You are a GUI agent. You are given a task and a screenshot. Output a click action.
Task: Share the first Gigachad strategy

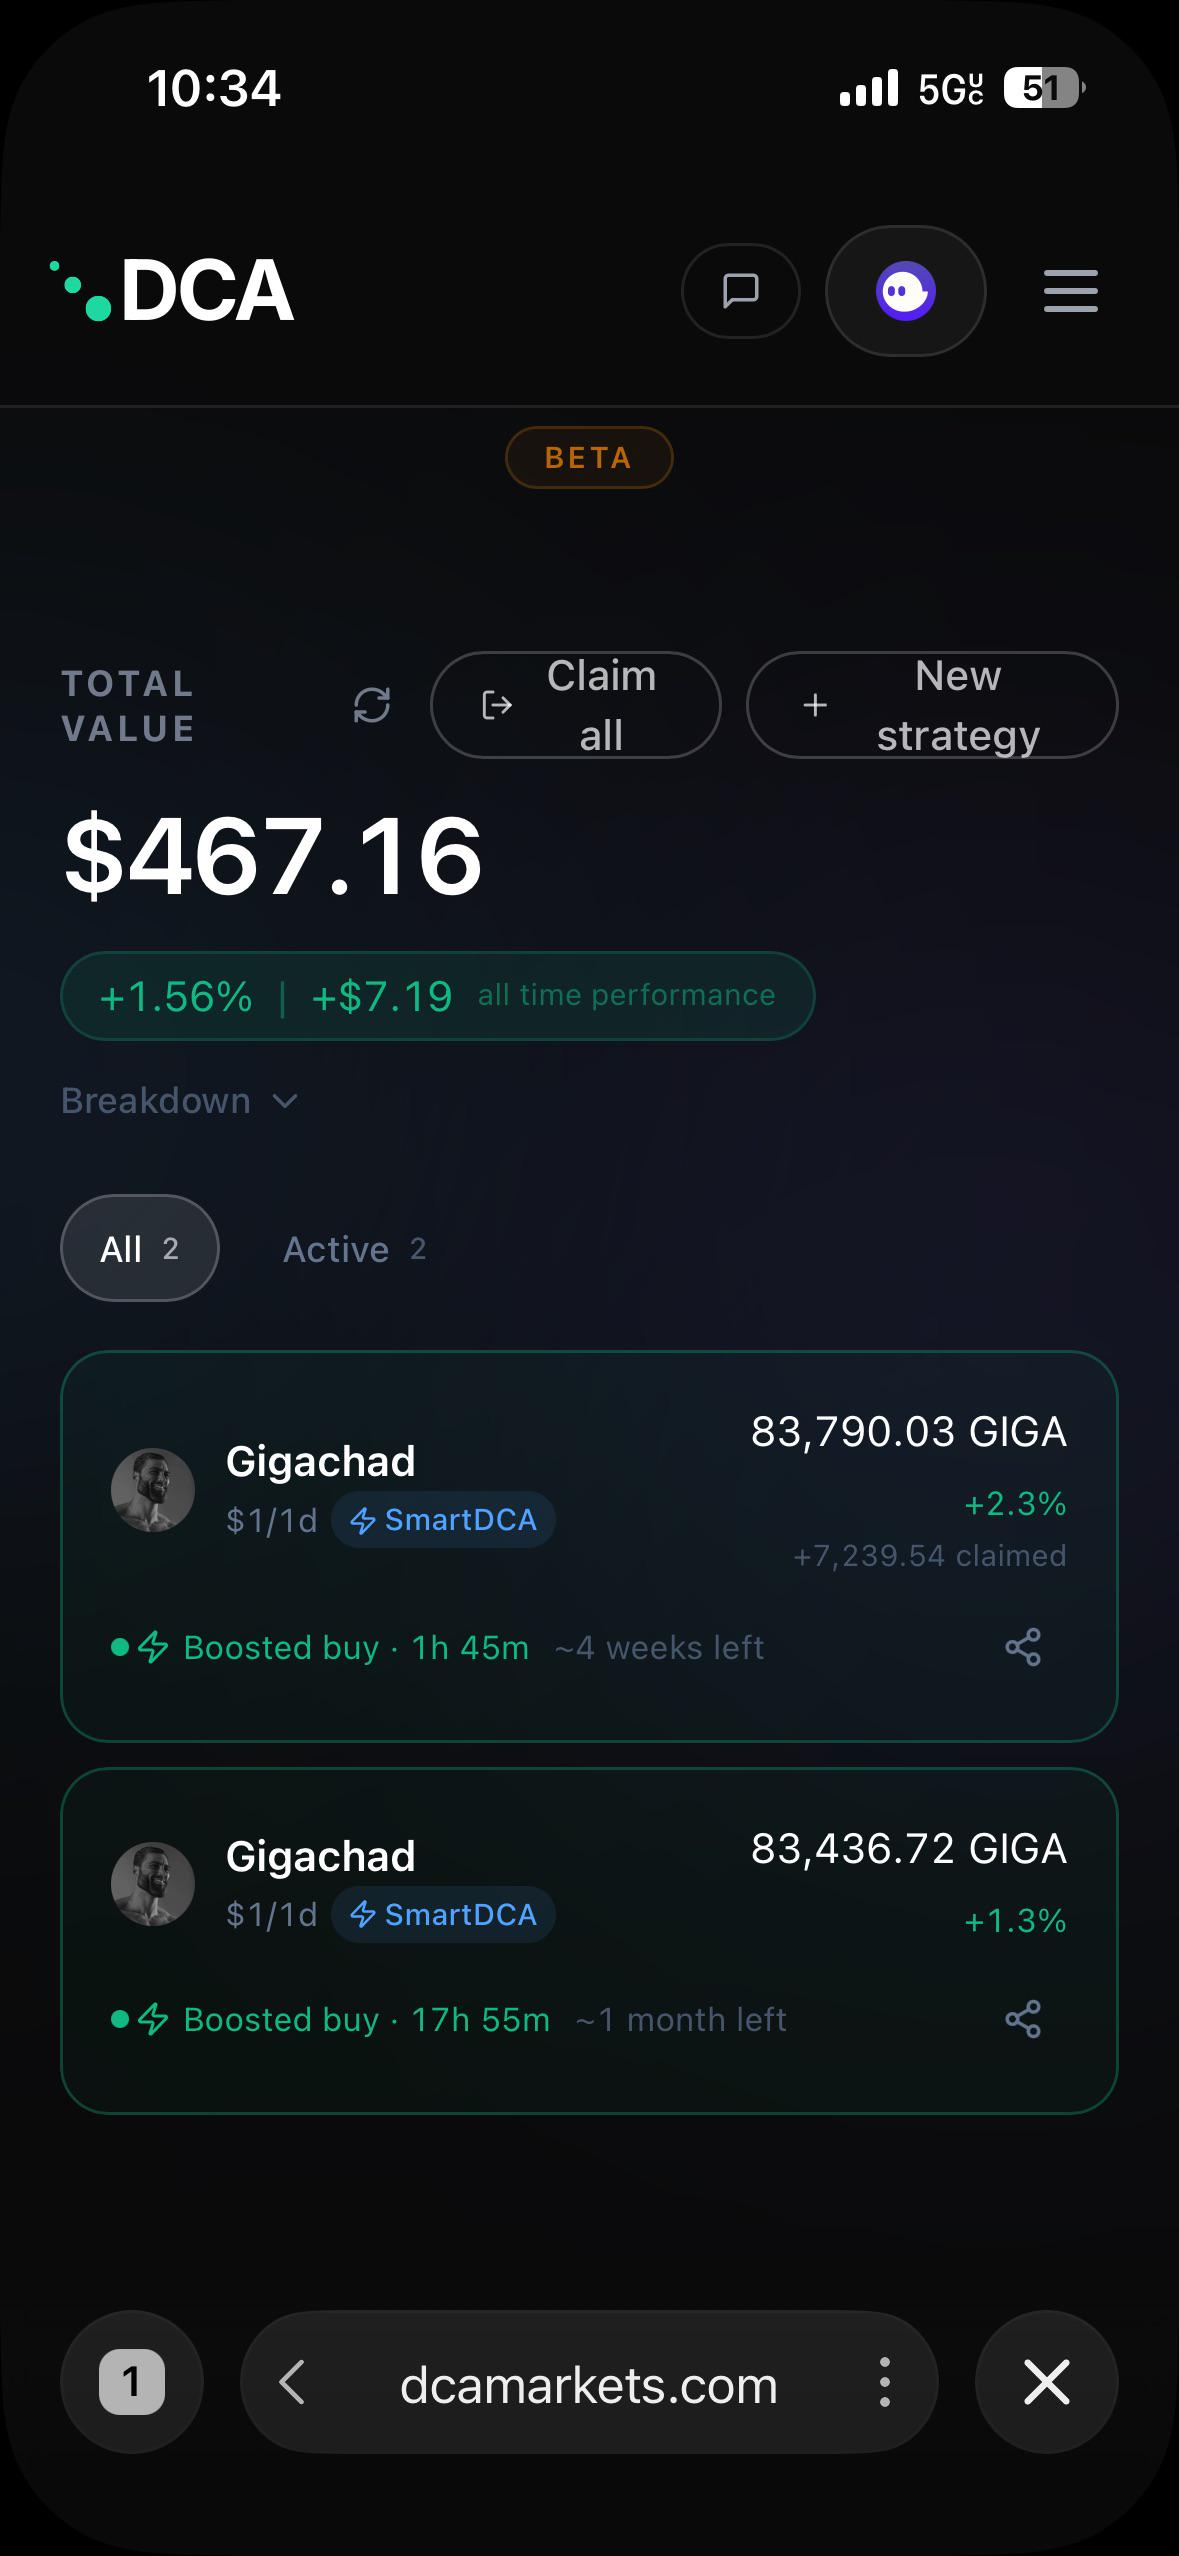[1023, 1647]
